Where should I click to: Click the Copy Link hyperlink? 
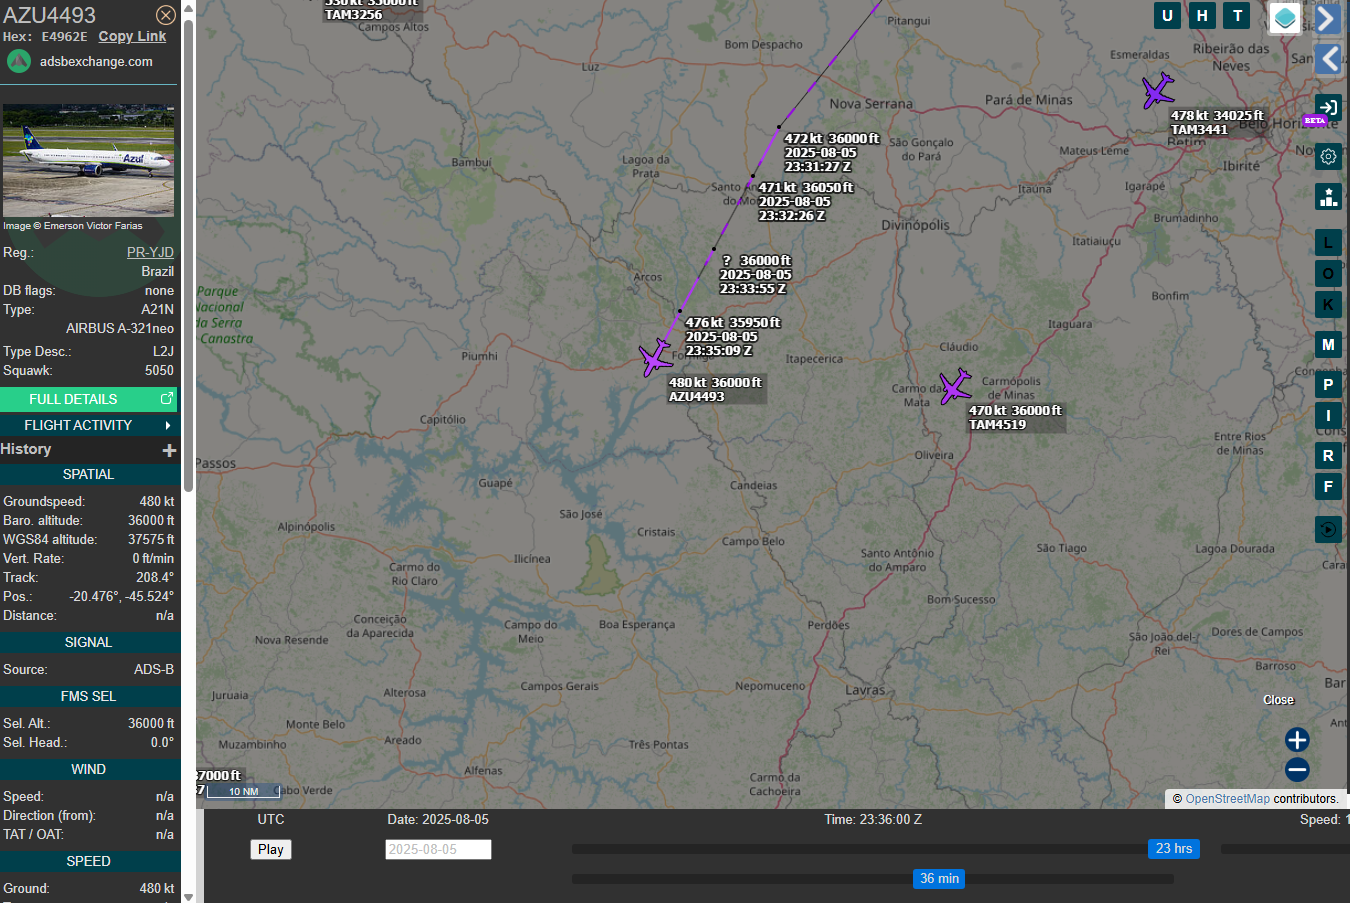pos(132,36)
